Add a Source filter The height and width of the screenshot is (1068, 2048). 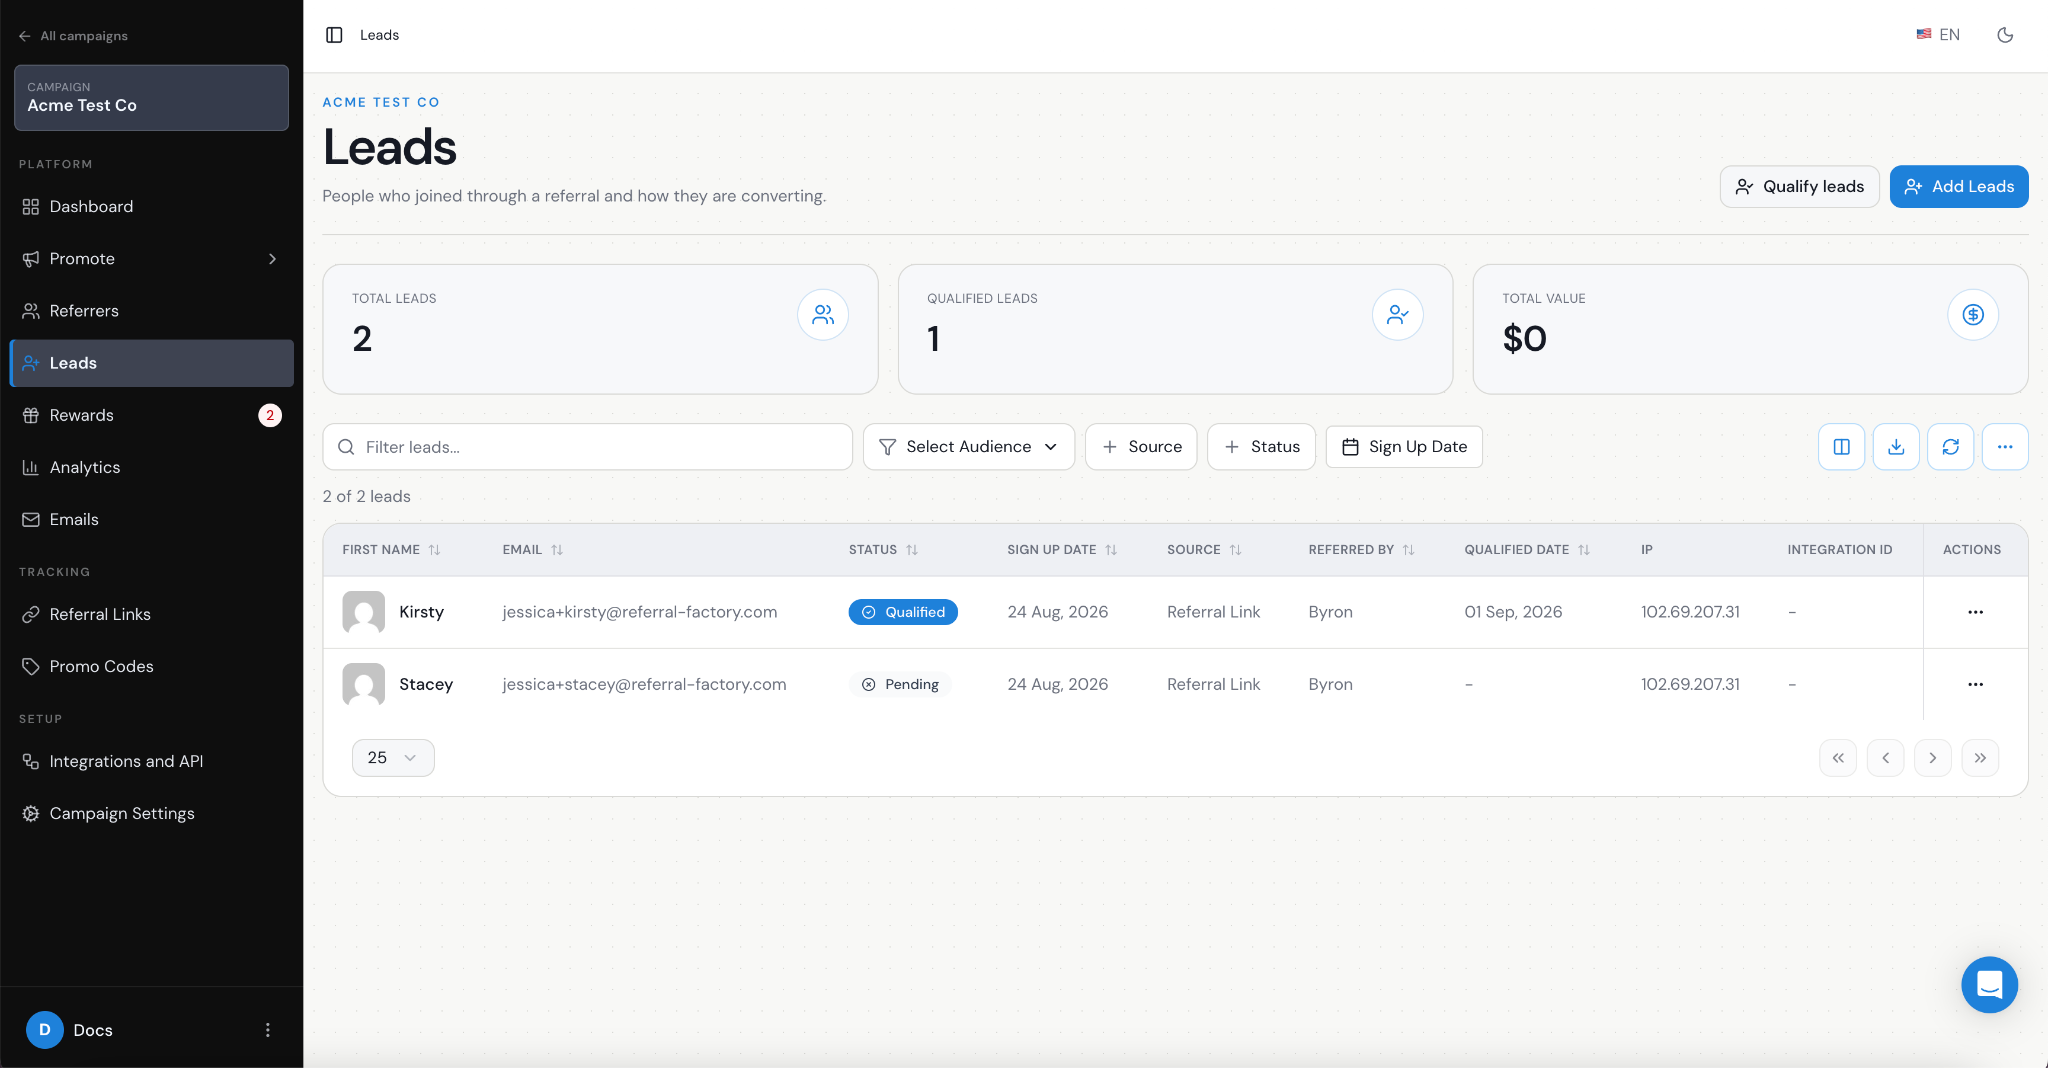[x=1141, y=447]
